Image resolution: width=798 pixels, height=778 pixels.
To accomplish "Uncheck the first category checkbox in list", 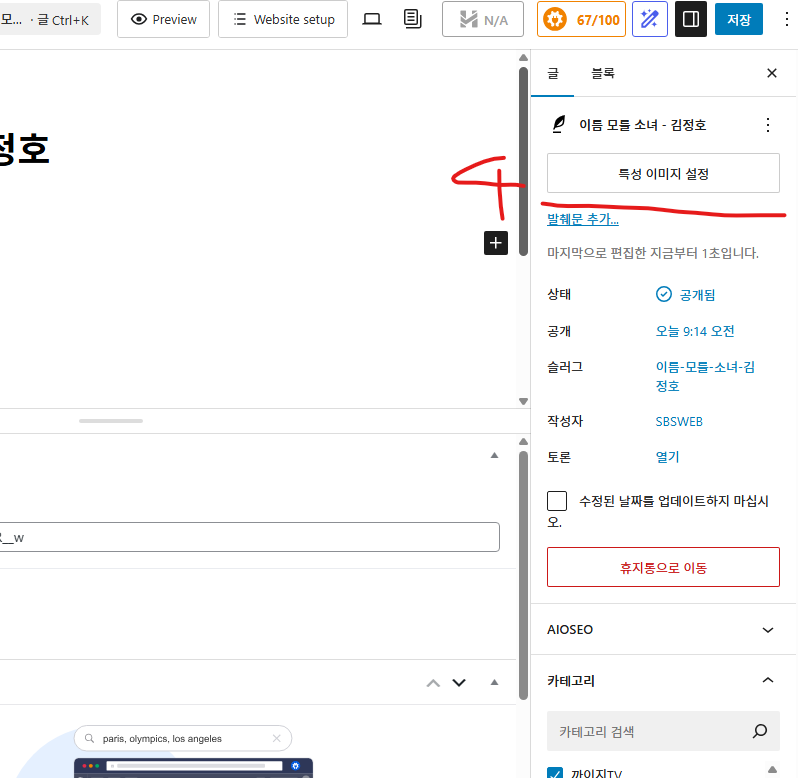I will pyautogui.click(x=556, y=772).
